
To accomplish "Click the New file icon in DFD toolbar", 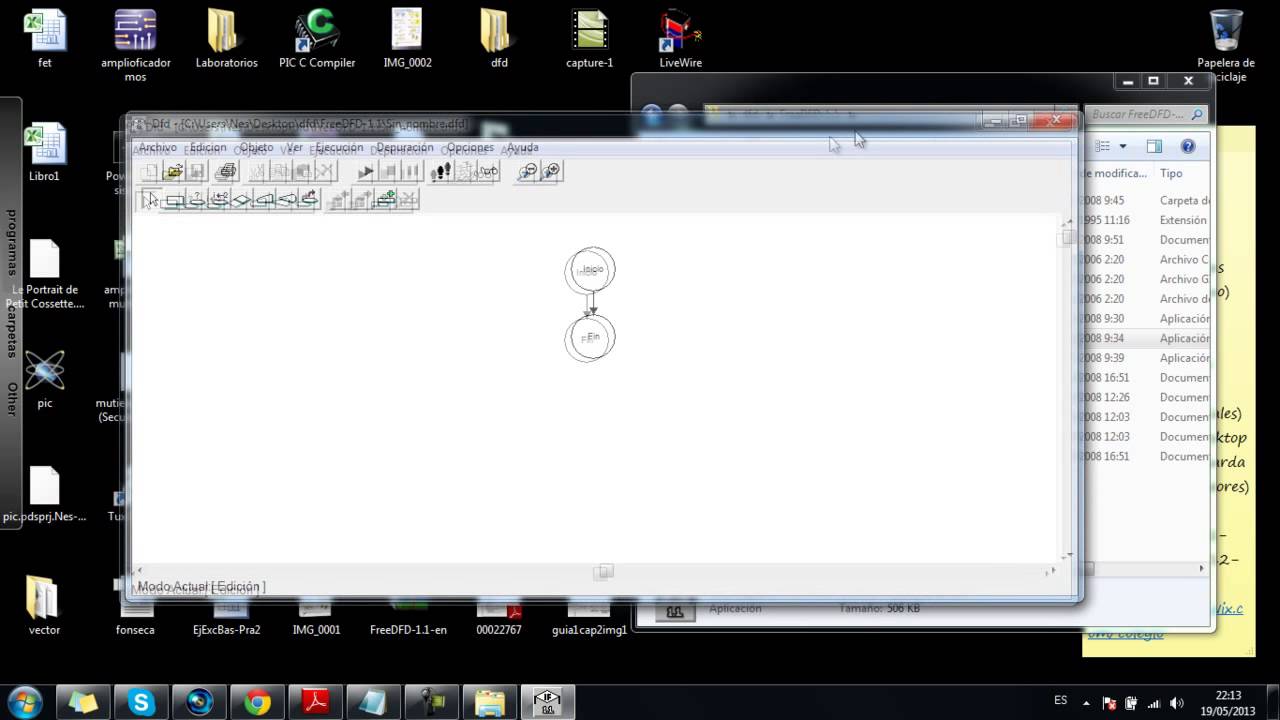I will point(150,172).
